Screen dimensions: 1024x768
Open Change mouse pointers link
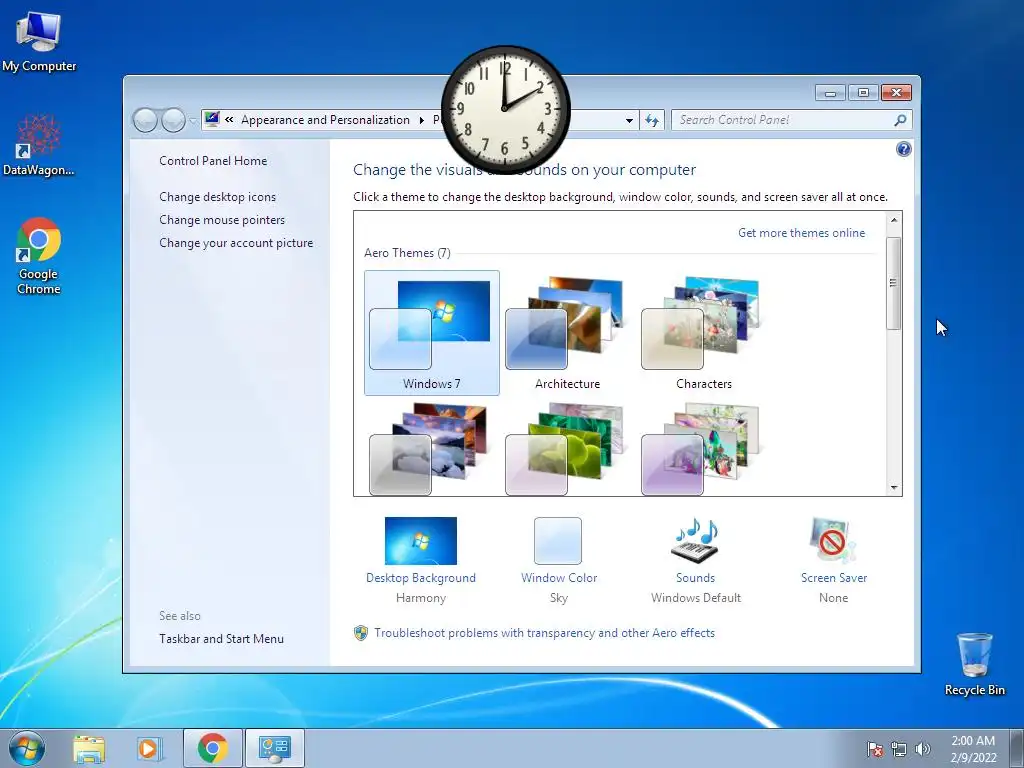222,219
